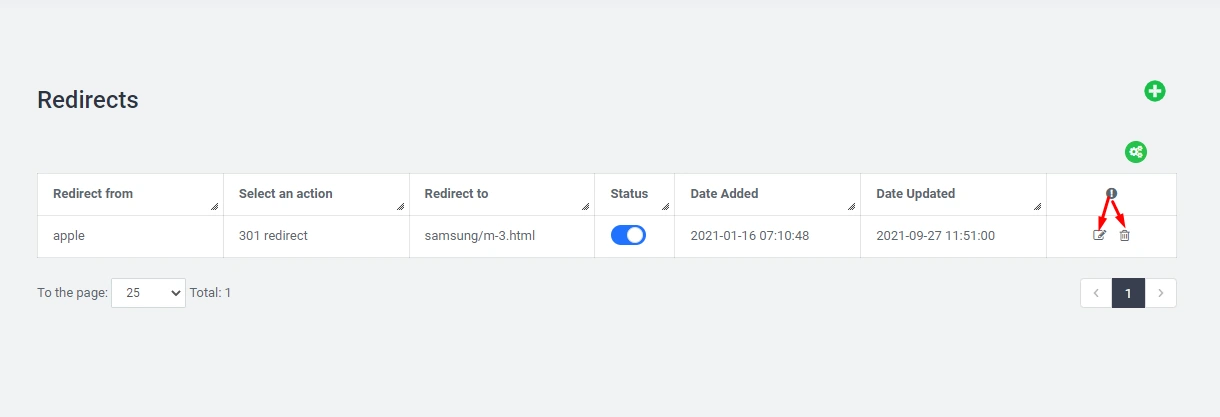Select page 1 in pagination
Screen dimensions: 1220x417
1128,293
